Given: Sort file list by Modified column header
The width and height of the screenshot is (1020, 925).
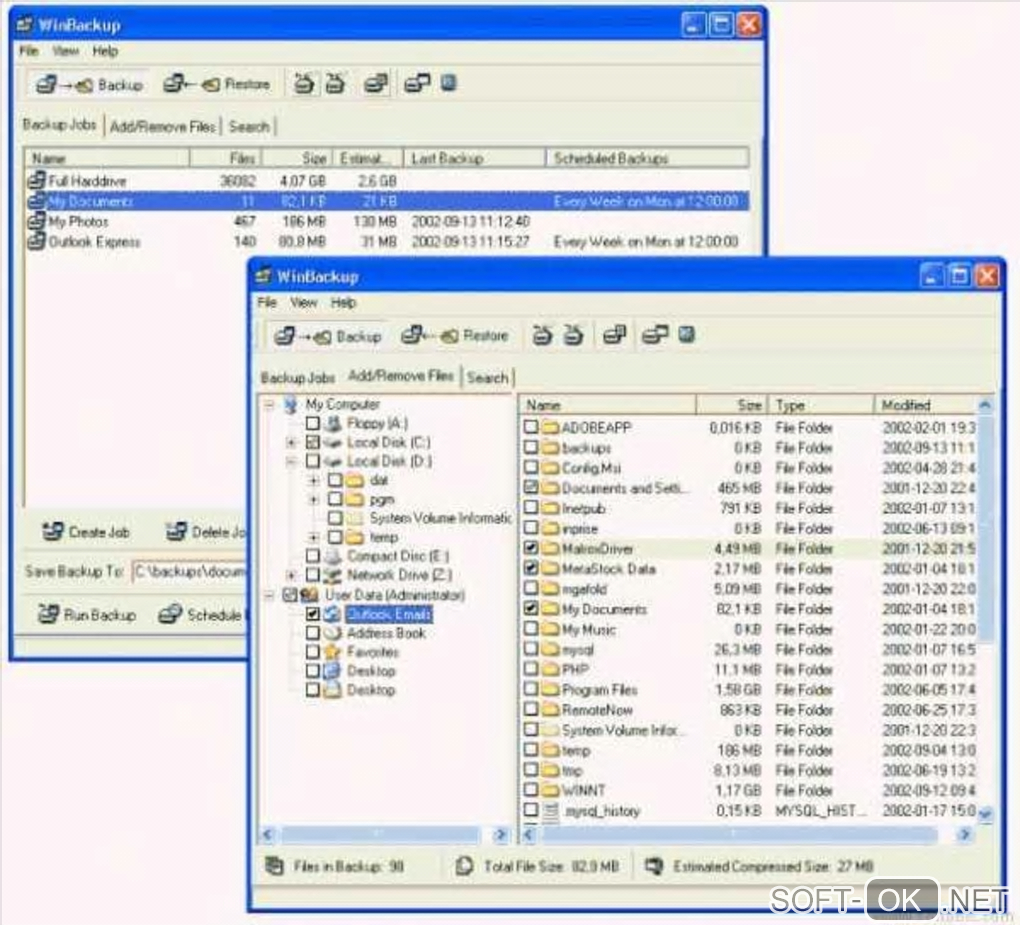Looking at the screenshot, I should [x=925, y=405].
